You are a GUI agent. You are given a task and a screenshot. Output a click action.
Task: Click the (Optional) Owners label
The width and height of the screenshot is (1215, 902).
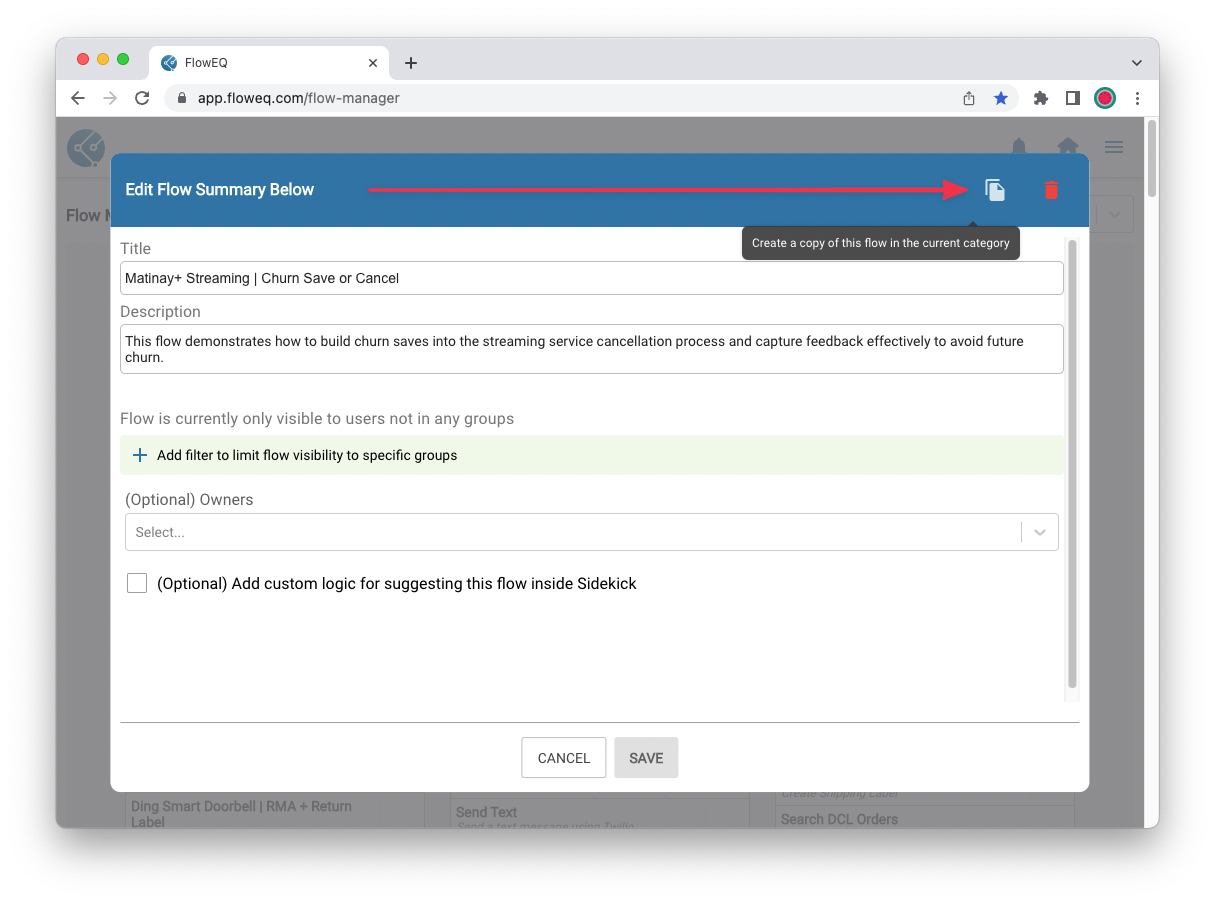click(x=189, y=499)
